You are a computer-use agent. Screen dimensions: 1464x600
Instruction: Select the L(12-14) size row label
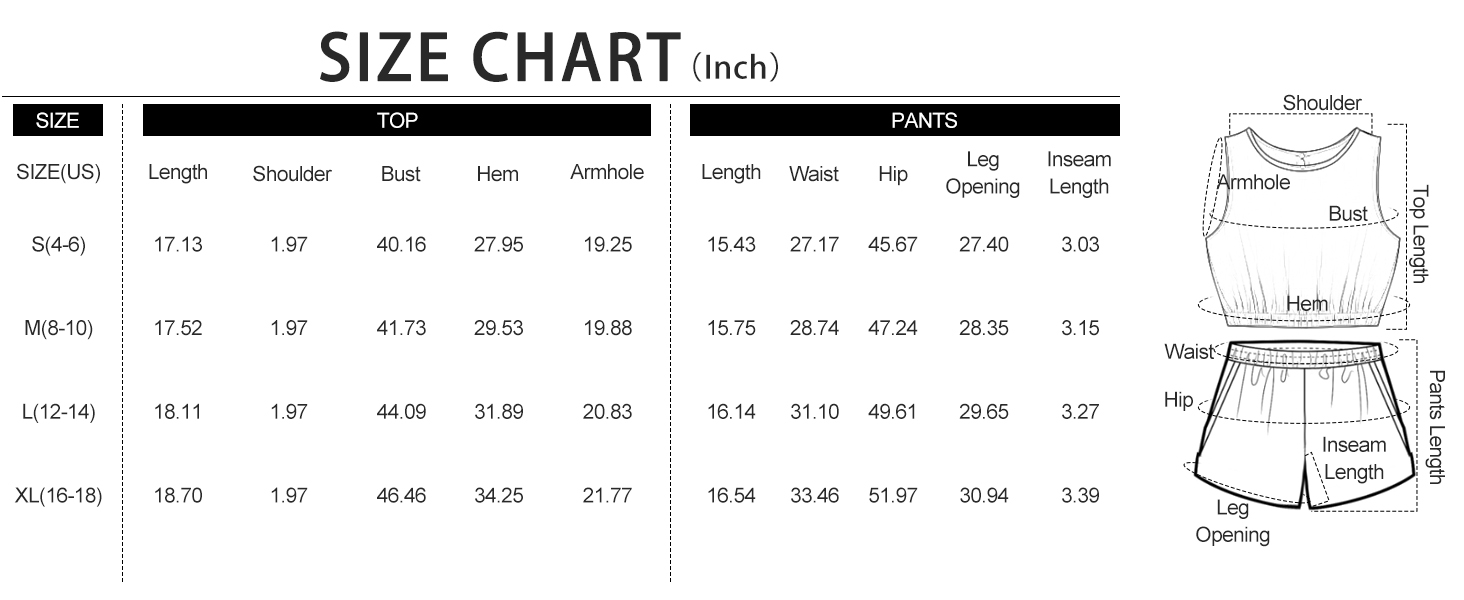tap(59, 412)
